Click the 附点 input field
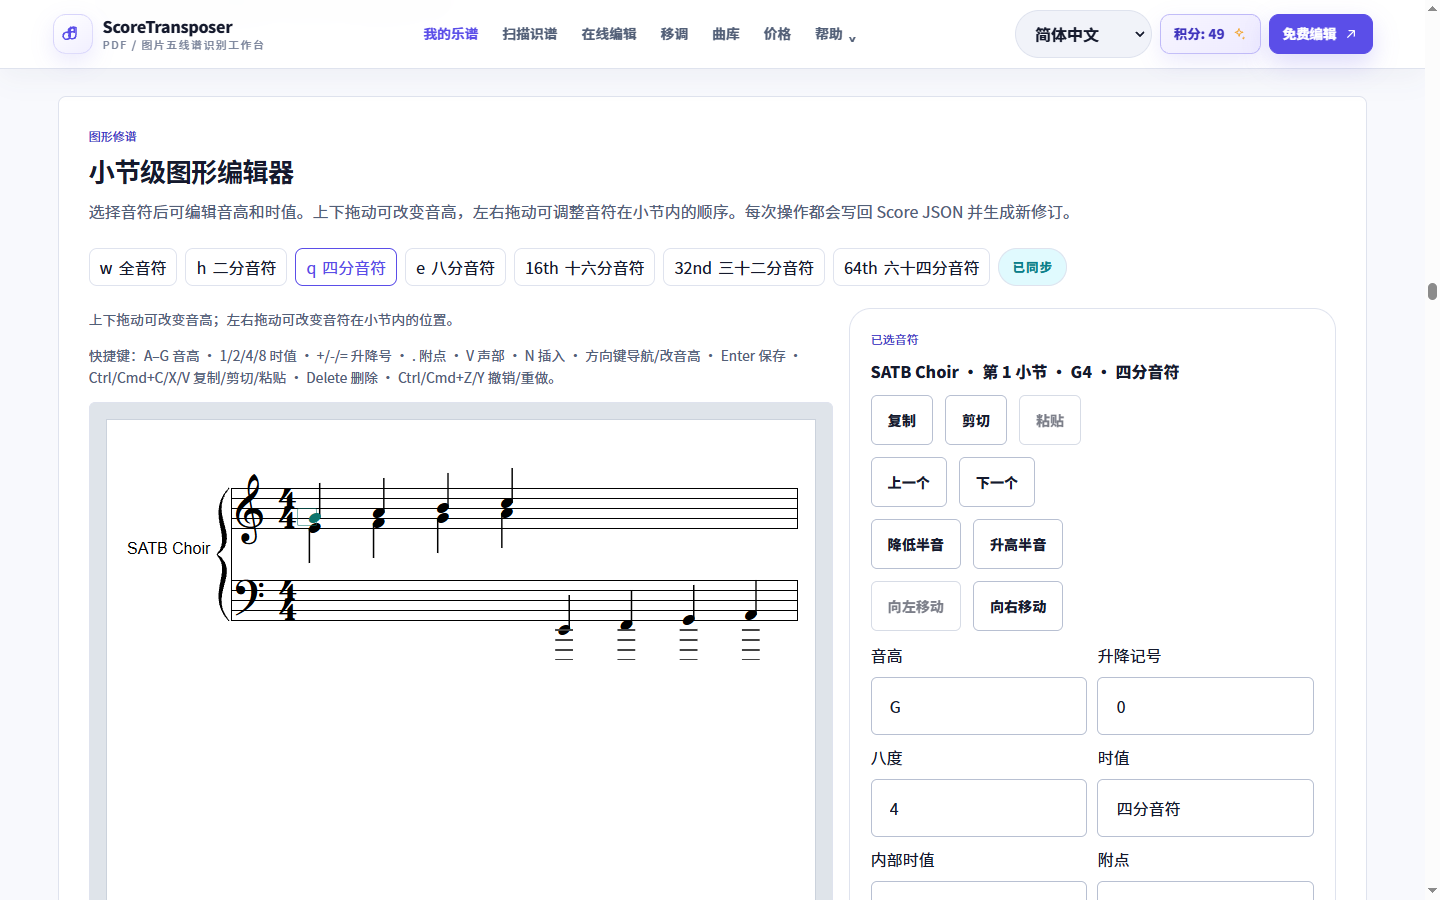1440x900 pixels. [1205, 890]
